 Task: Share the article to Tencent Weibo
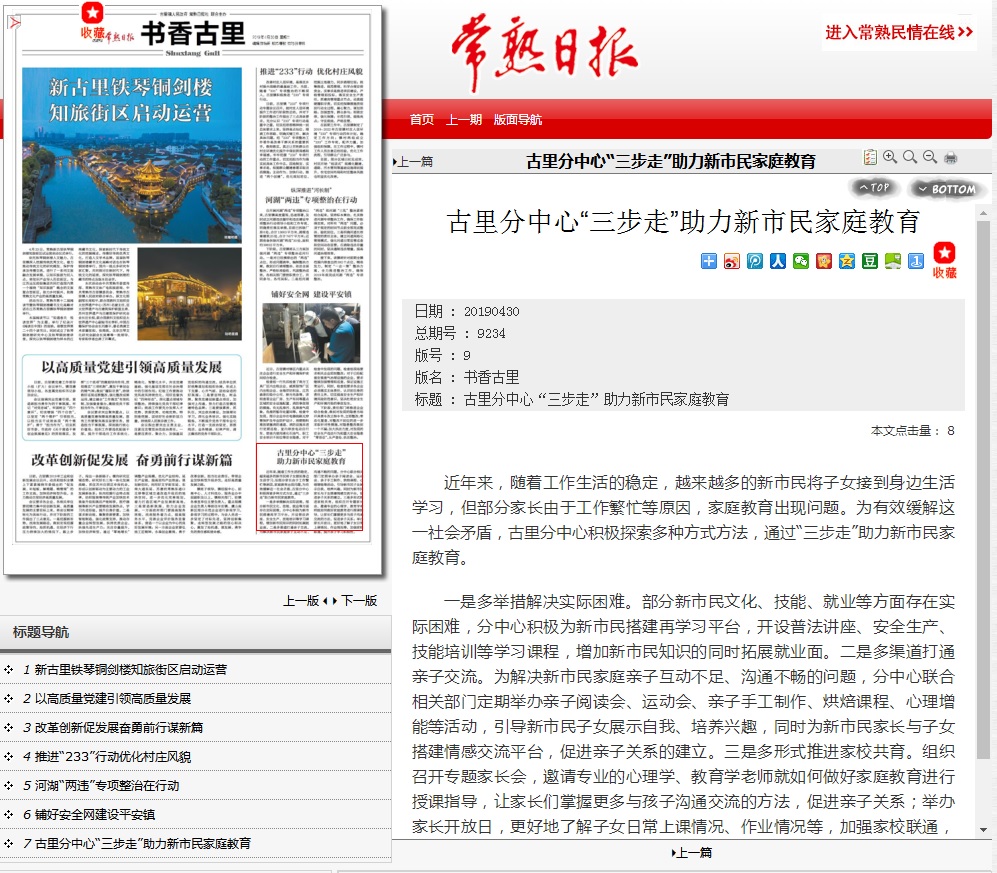[755, 261]
